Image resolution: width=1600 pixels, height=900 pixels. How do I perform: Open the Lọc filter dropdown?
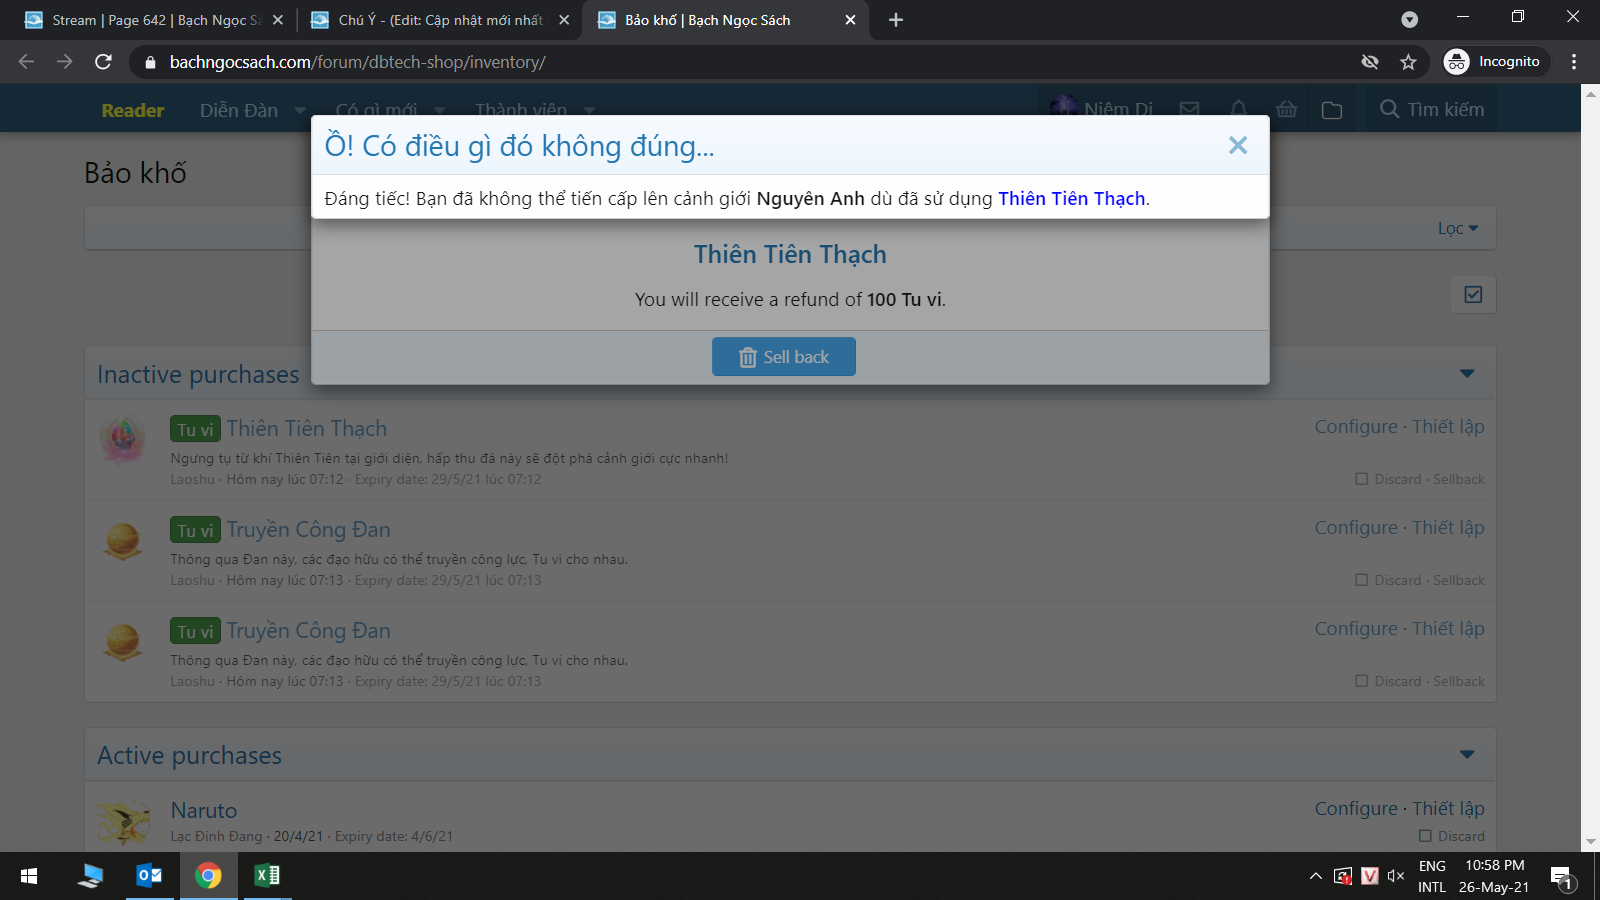(x=1457, y=229)
